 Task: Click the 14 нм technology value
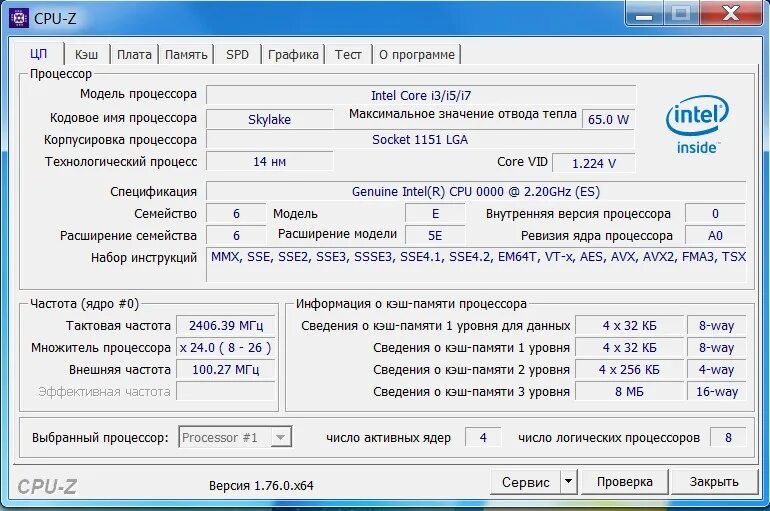click(x=269, y=161)
